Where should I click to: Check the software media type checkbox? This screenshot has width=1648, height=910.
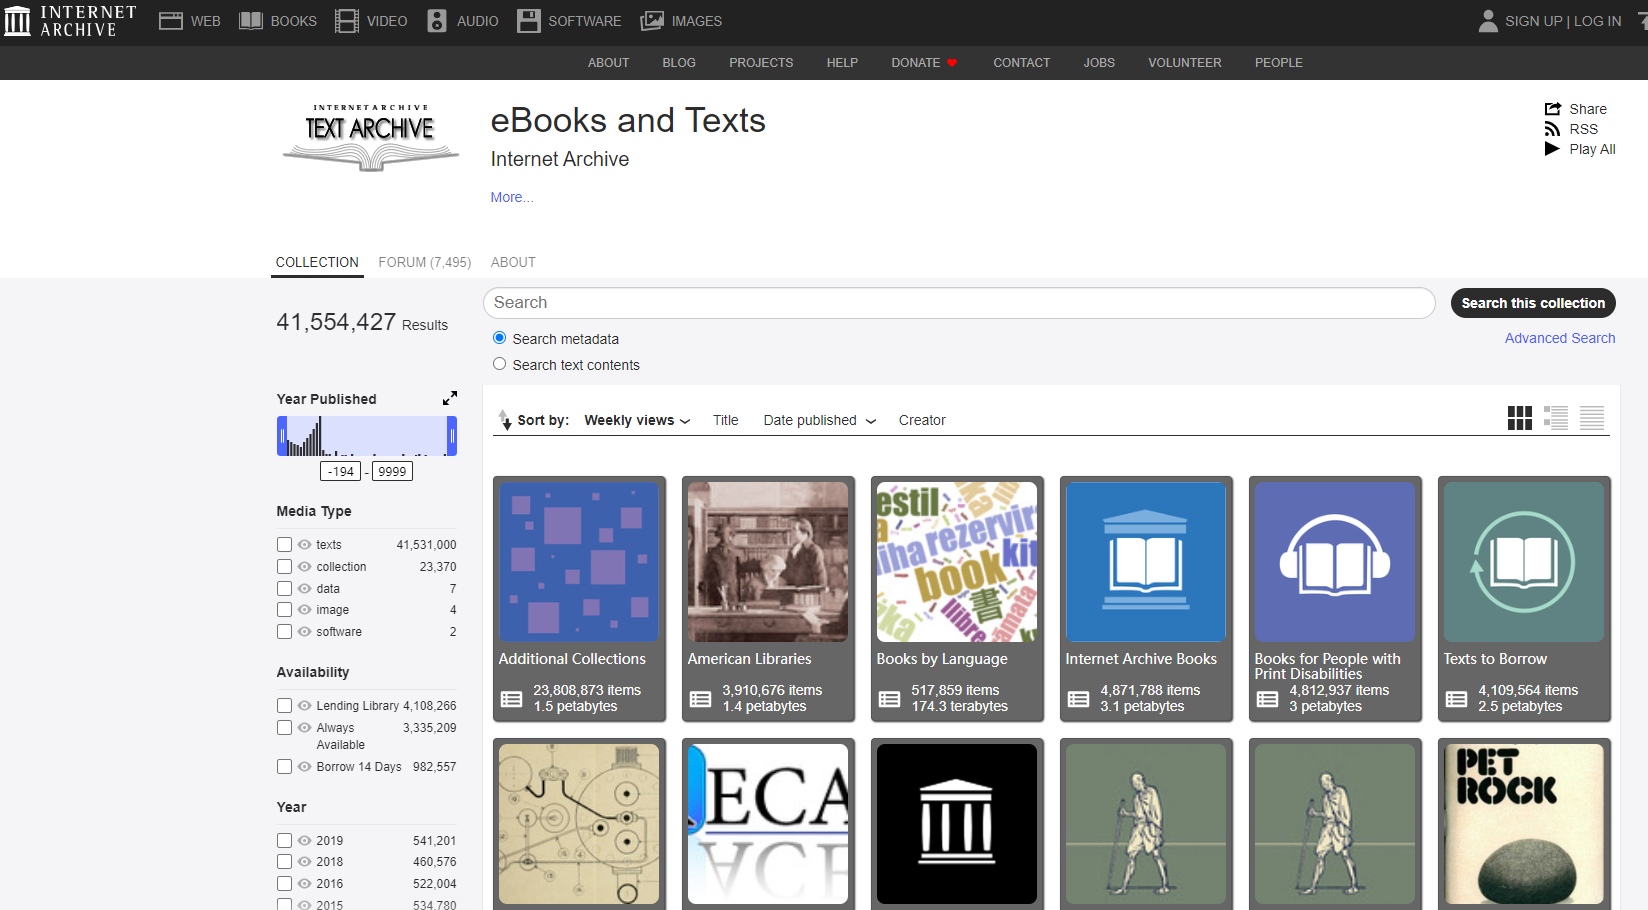tap(284, 632)
